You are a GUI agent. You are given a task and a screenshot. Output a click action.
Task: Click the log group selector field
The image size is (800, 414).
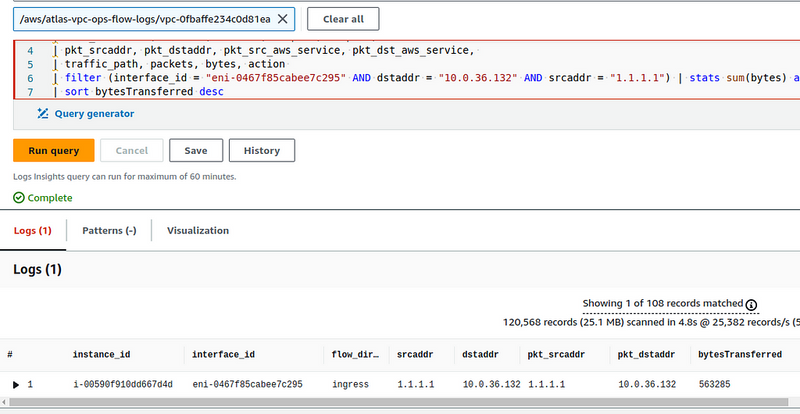[145, 19]
